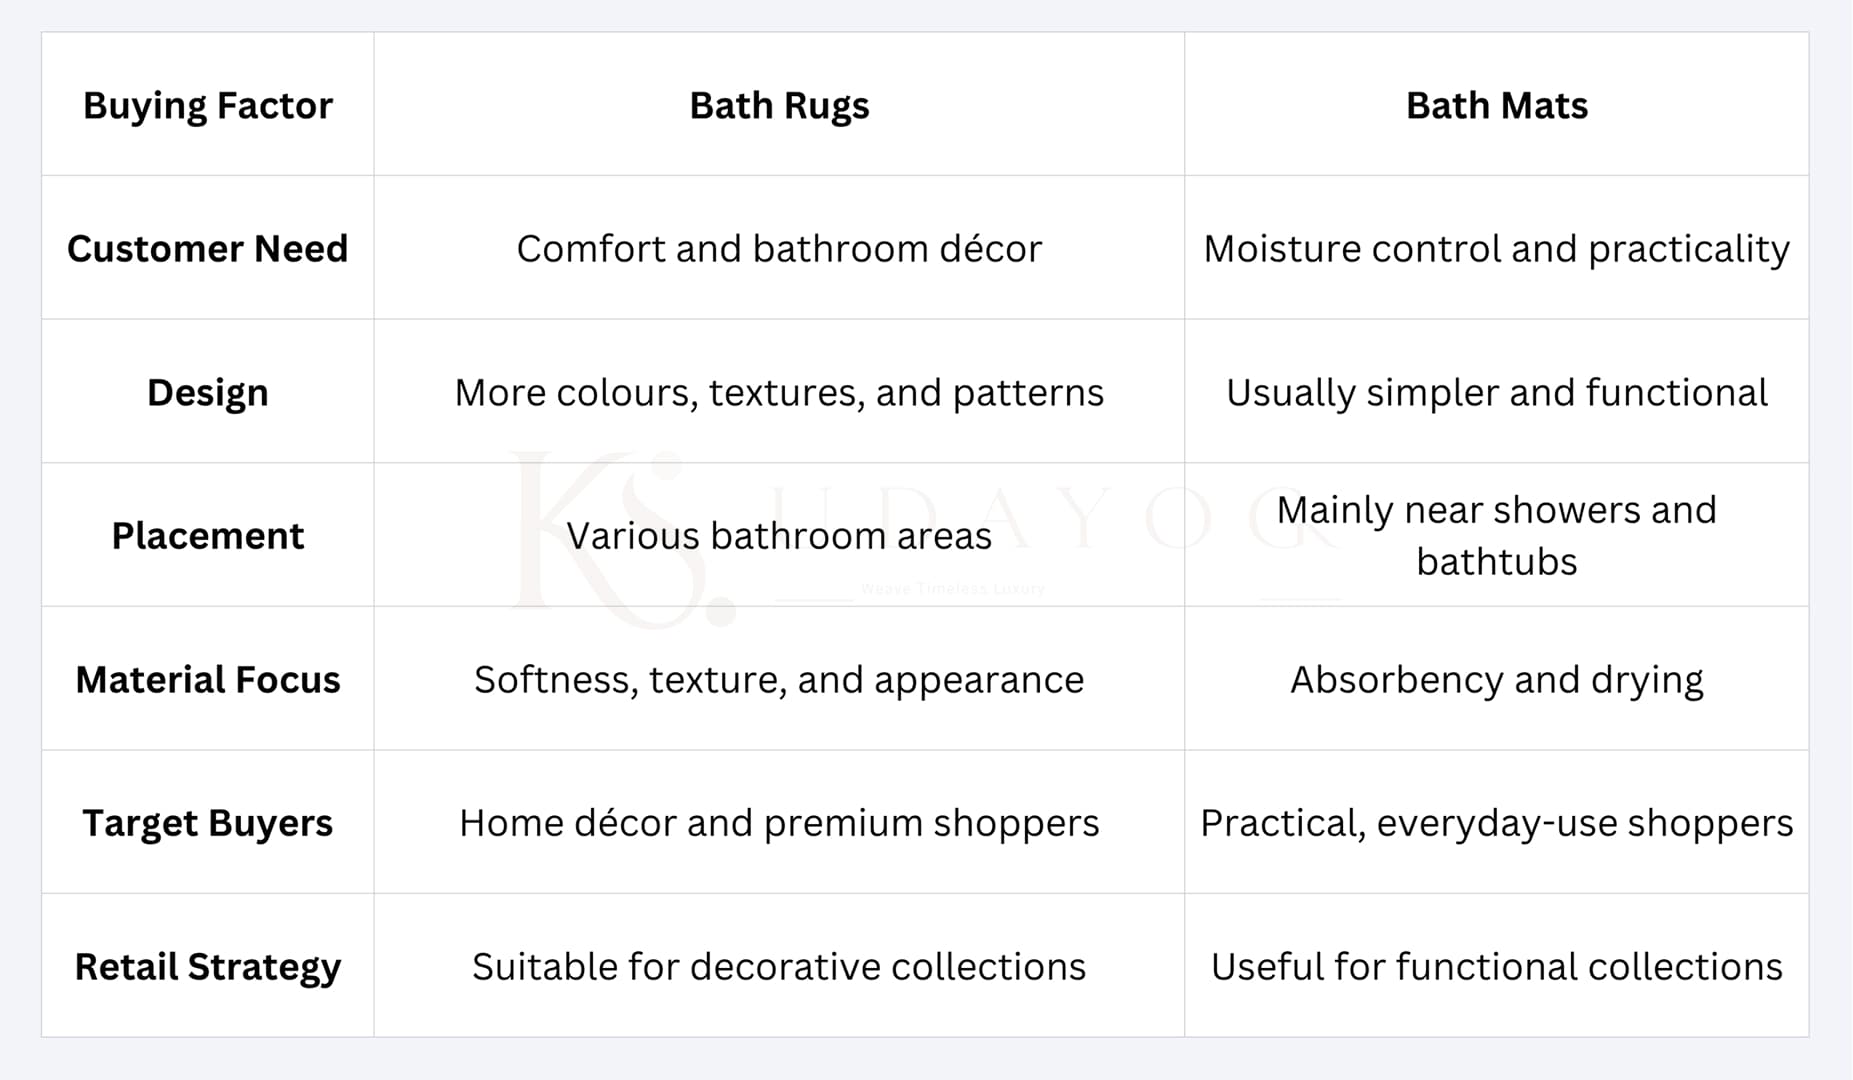The width and height of the screenshot is (1853, 1080).
Task: Select the Retail Strategy row label
Action: click(208, 966)
